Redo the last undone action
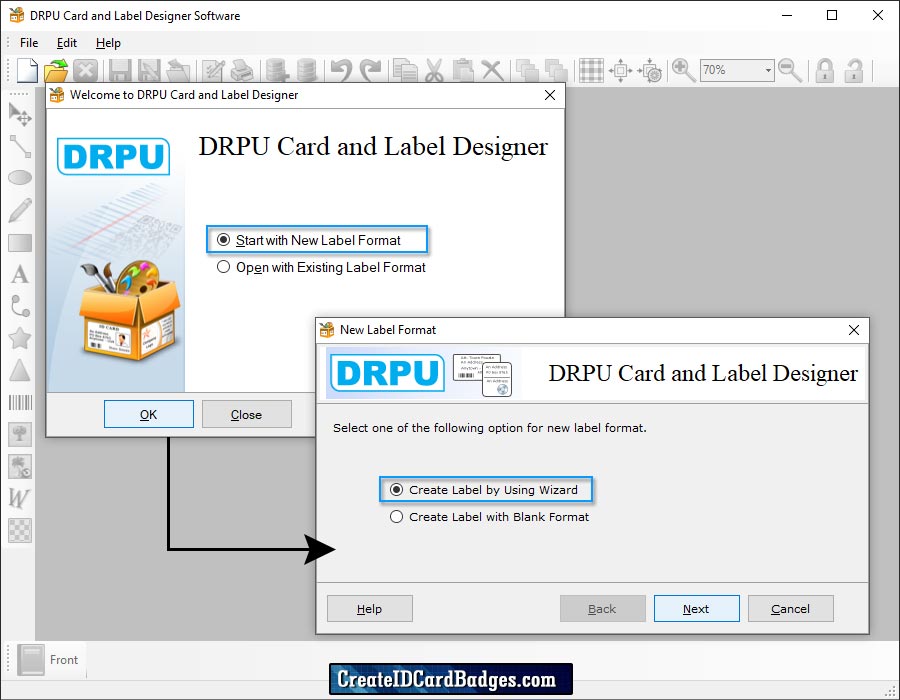900x700 pixels. [370, 71]
